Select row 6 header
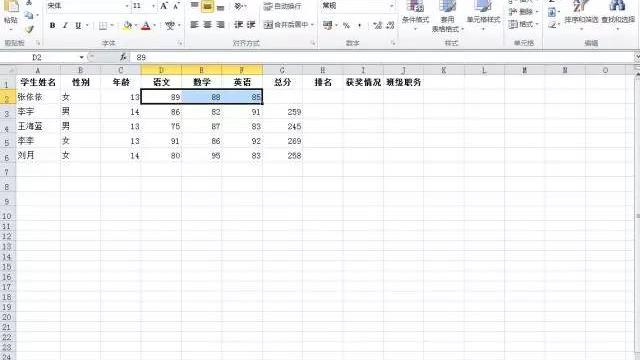Screen dimensions: 640x360 (x=8, y=156)
